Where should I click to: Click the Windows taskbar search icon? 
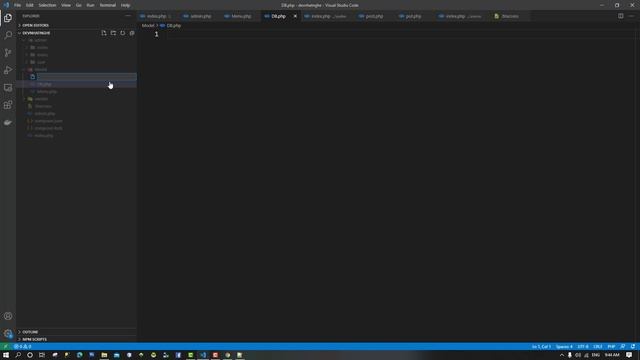(x=18, y=355)
